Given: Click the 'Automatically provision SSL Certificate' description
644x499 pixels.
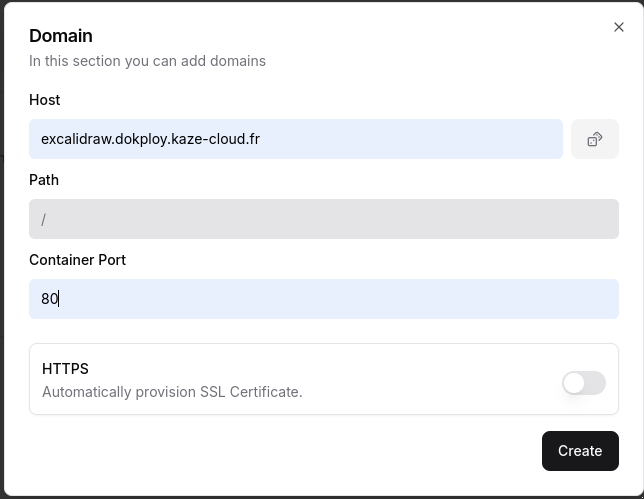Looking at the screenshot, I should click(x=172, y=392).
